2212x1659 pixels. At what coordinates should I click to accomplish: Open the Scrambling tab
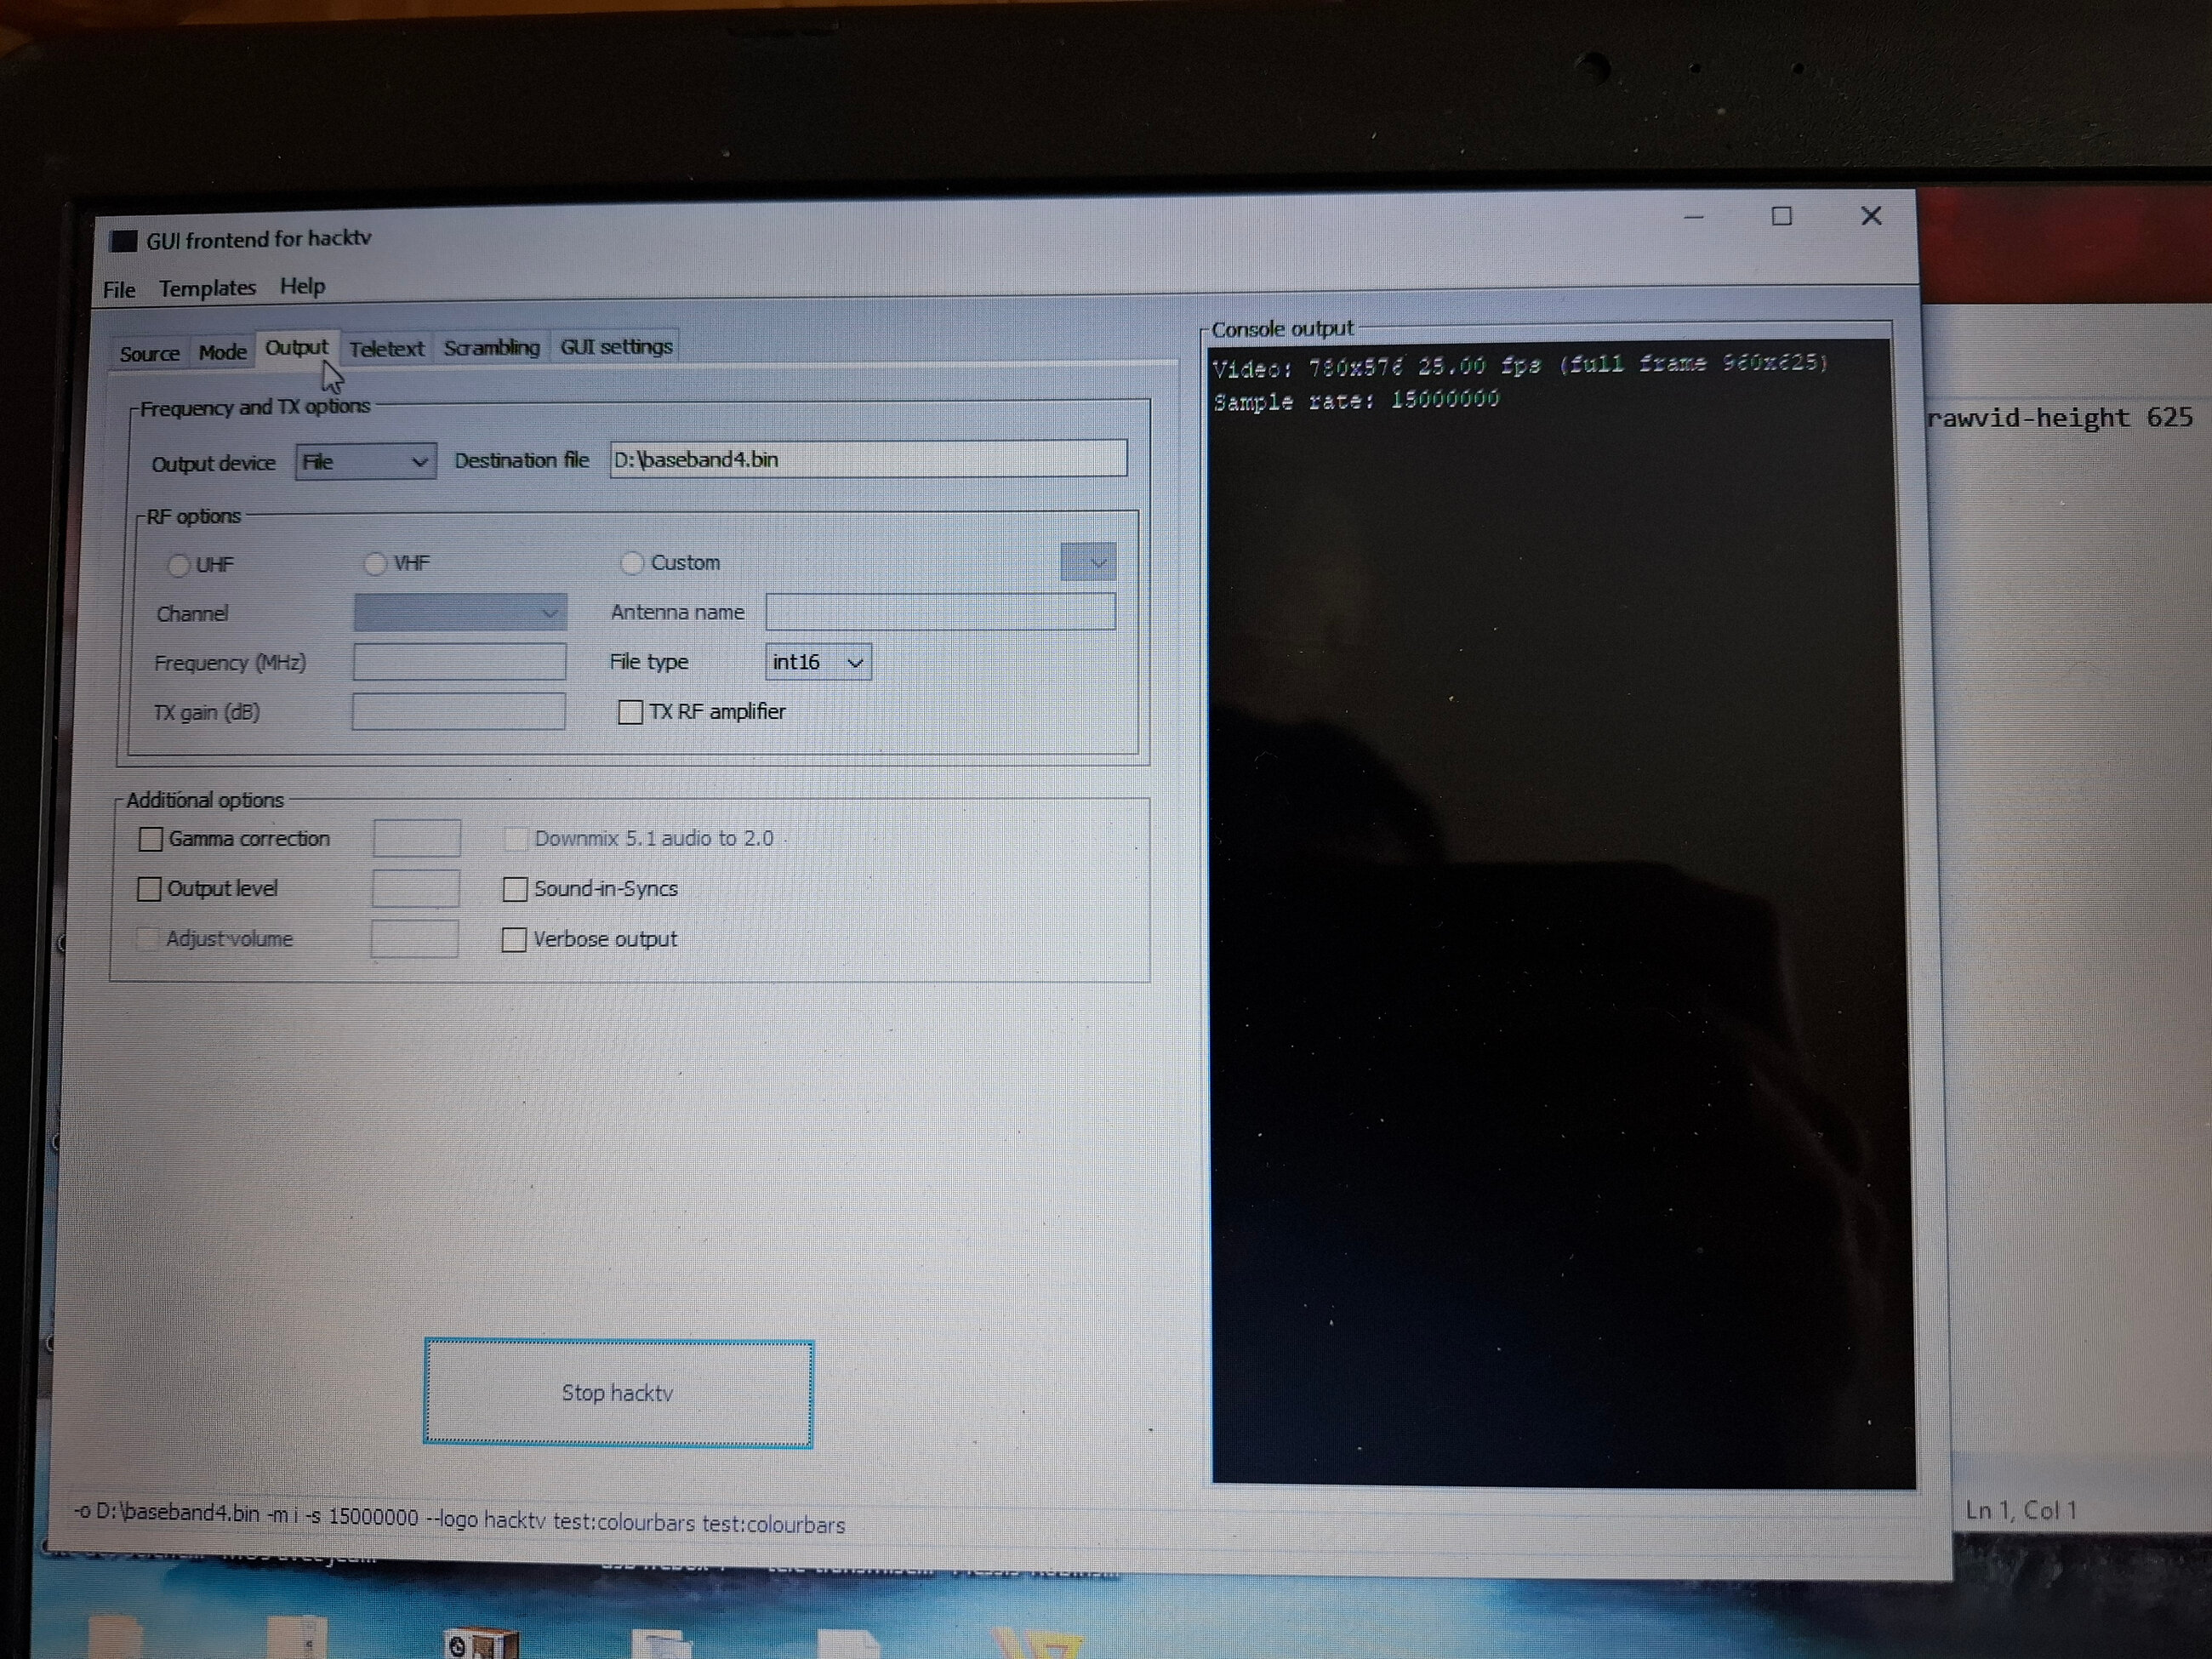coord(491,347)
